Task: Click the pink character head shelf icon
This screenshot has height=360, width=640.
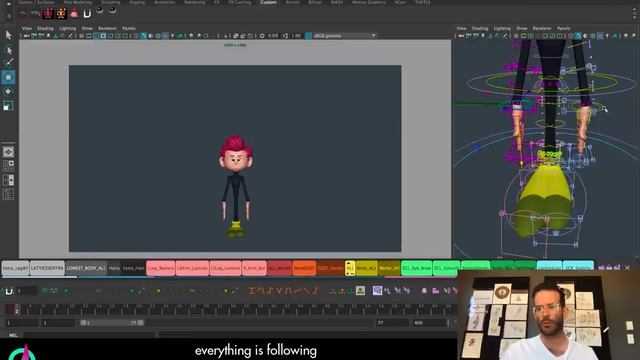Action: click(74, 14)
